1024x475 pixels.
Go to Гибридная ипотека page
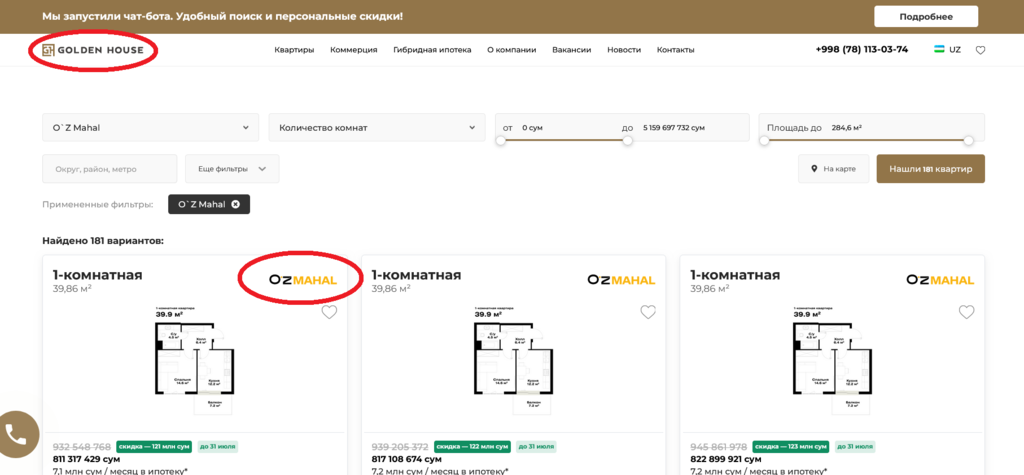click(432, 50)
